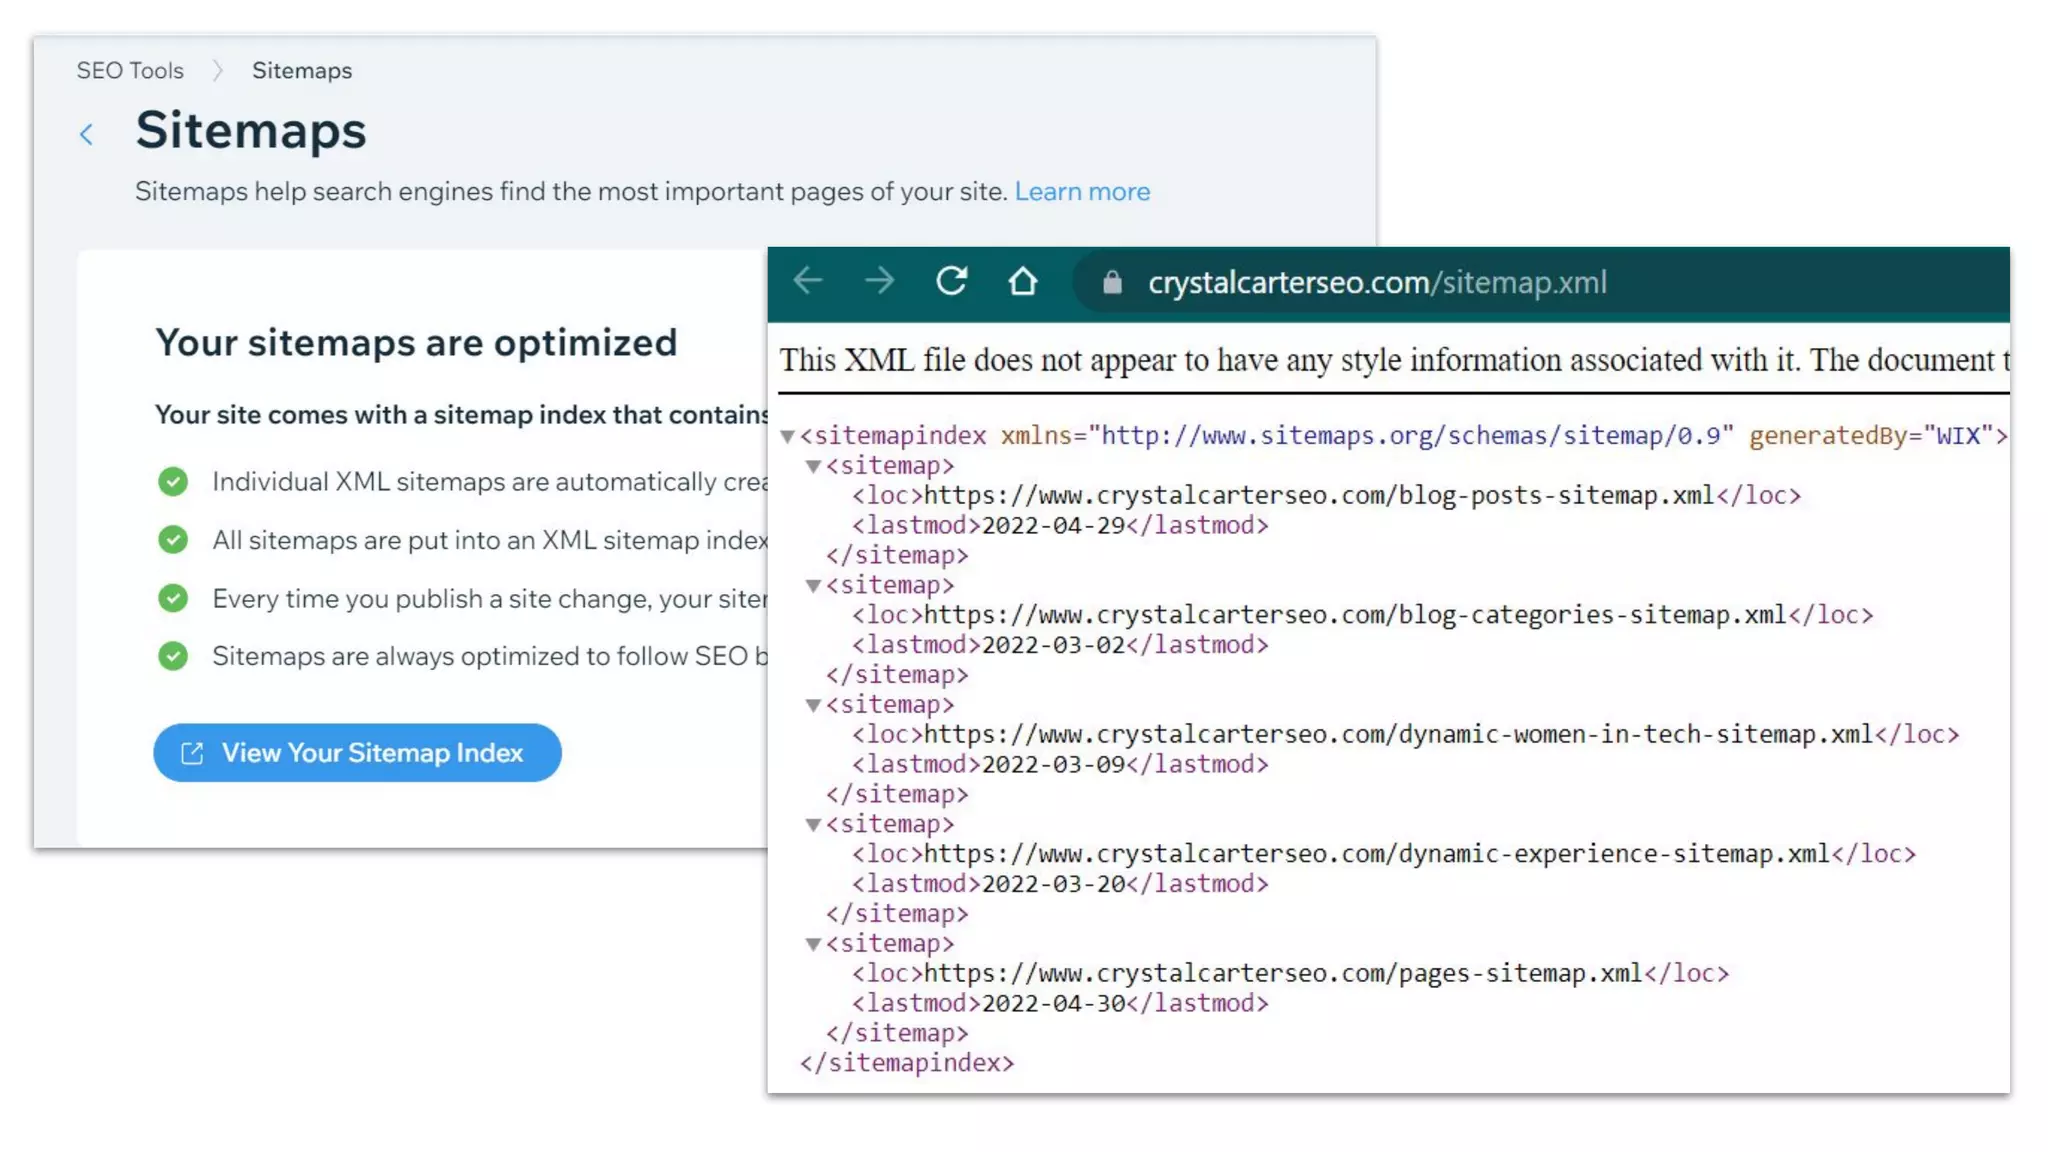Viewport: 2048px width, 1152px height.
Task: Click green check beside SEO optimized item
Action: [173, 656]
